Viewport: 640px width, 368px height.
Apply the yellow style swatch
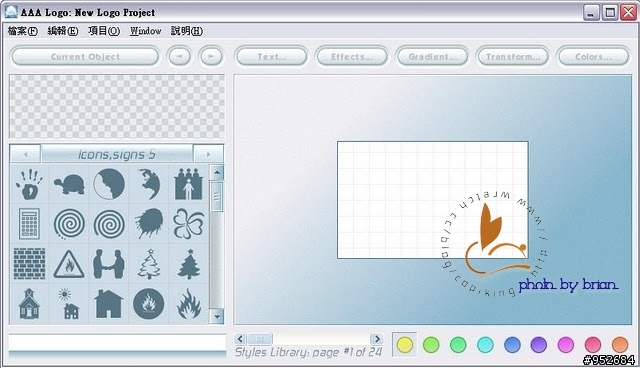pos(404,345)
